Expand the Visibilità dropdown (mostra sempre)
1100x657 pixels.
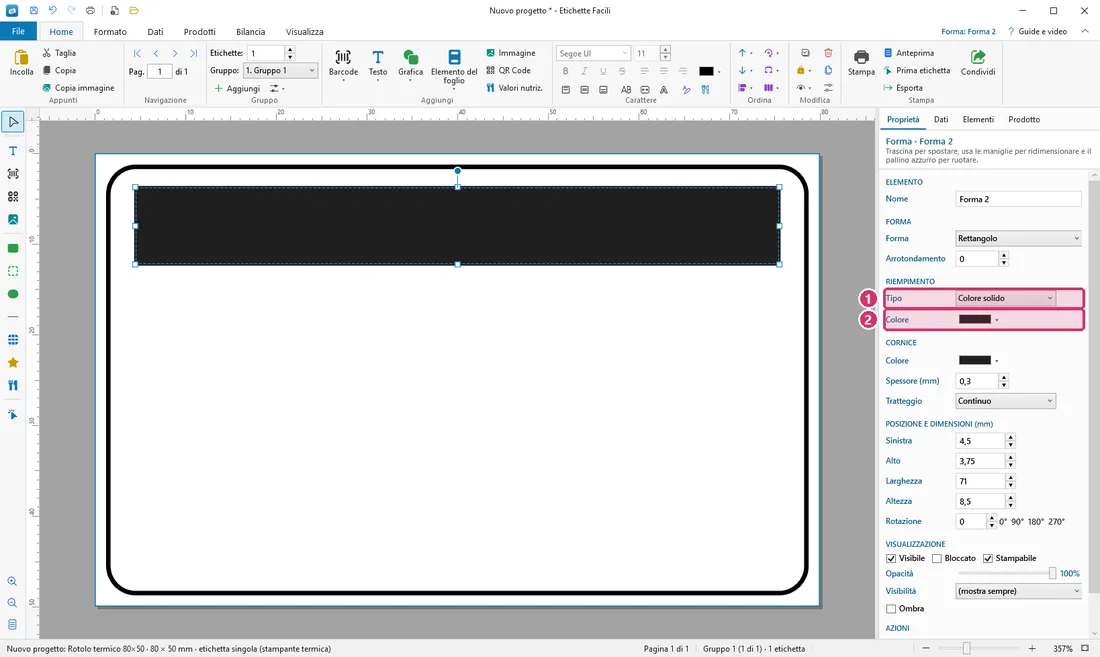(x=1018, y=591)
